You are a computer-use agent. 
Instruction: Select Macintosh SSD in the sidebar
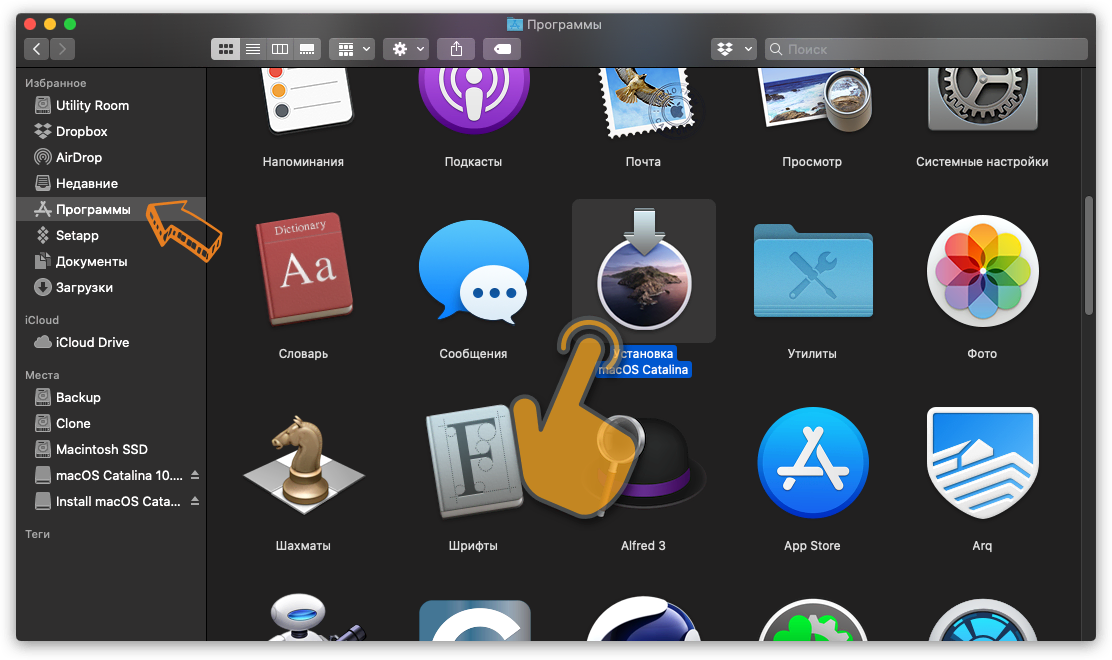tap(111, 449)
